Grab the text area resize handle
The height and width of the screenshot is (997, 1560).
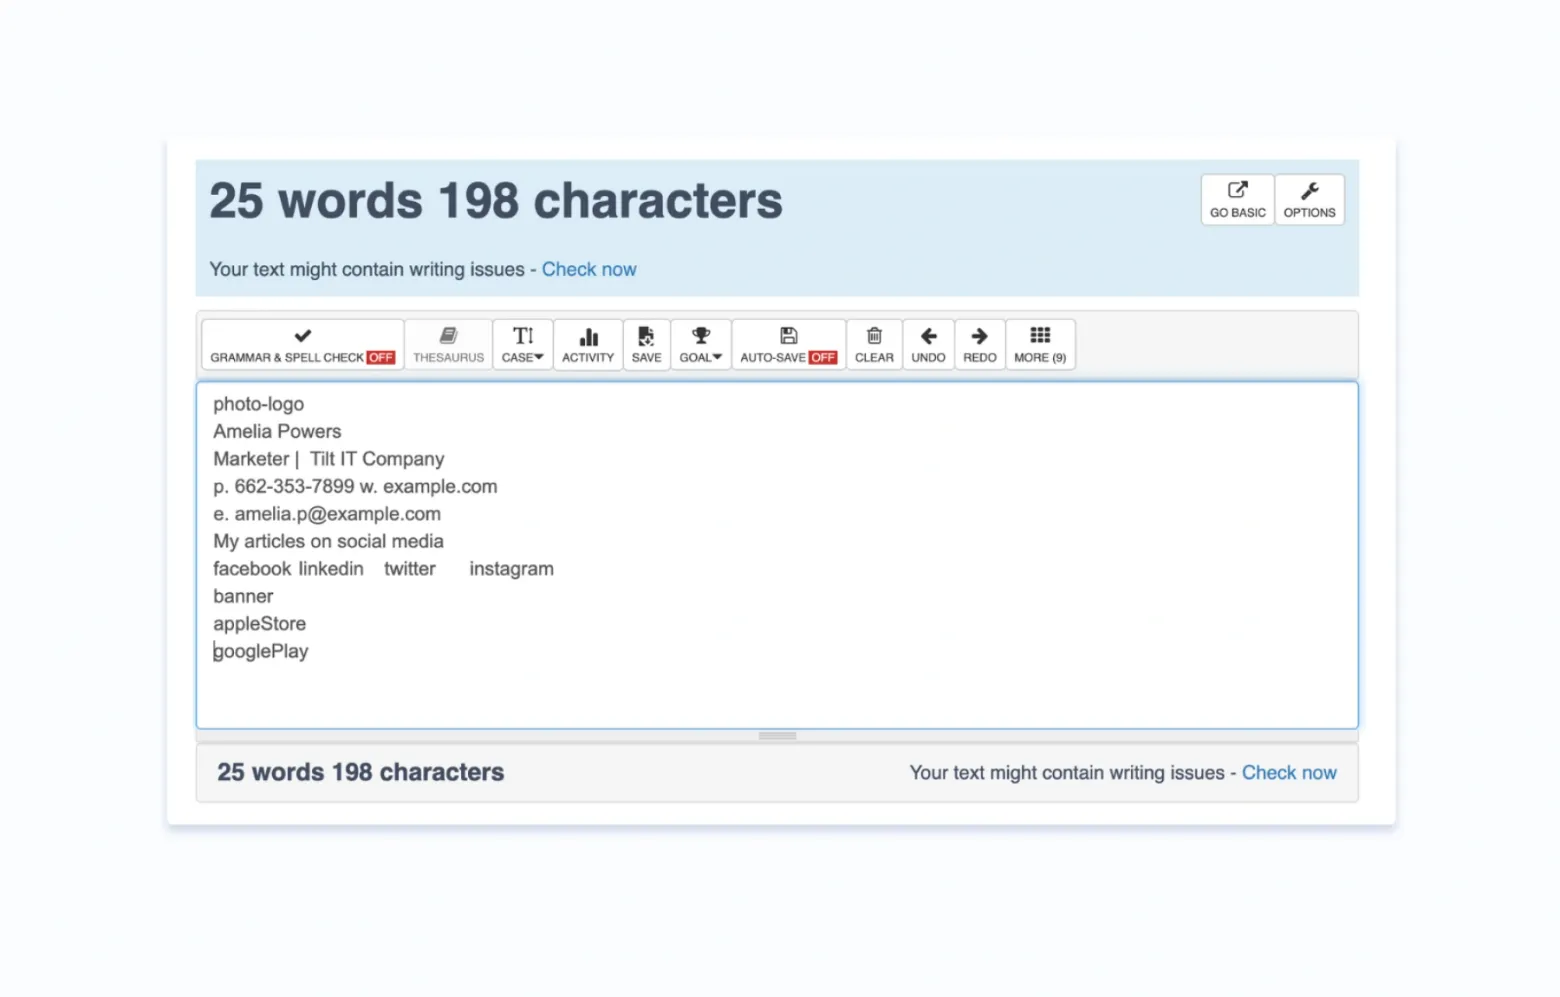pos(777,736)
